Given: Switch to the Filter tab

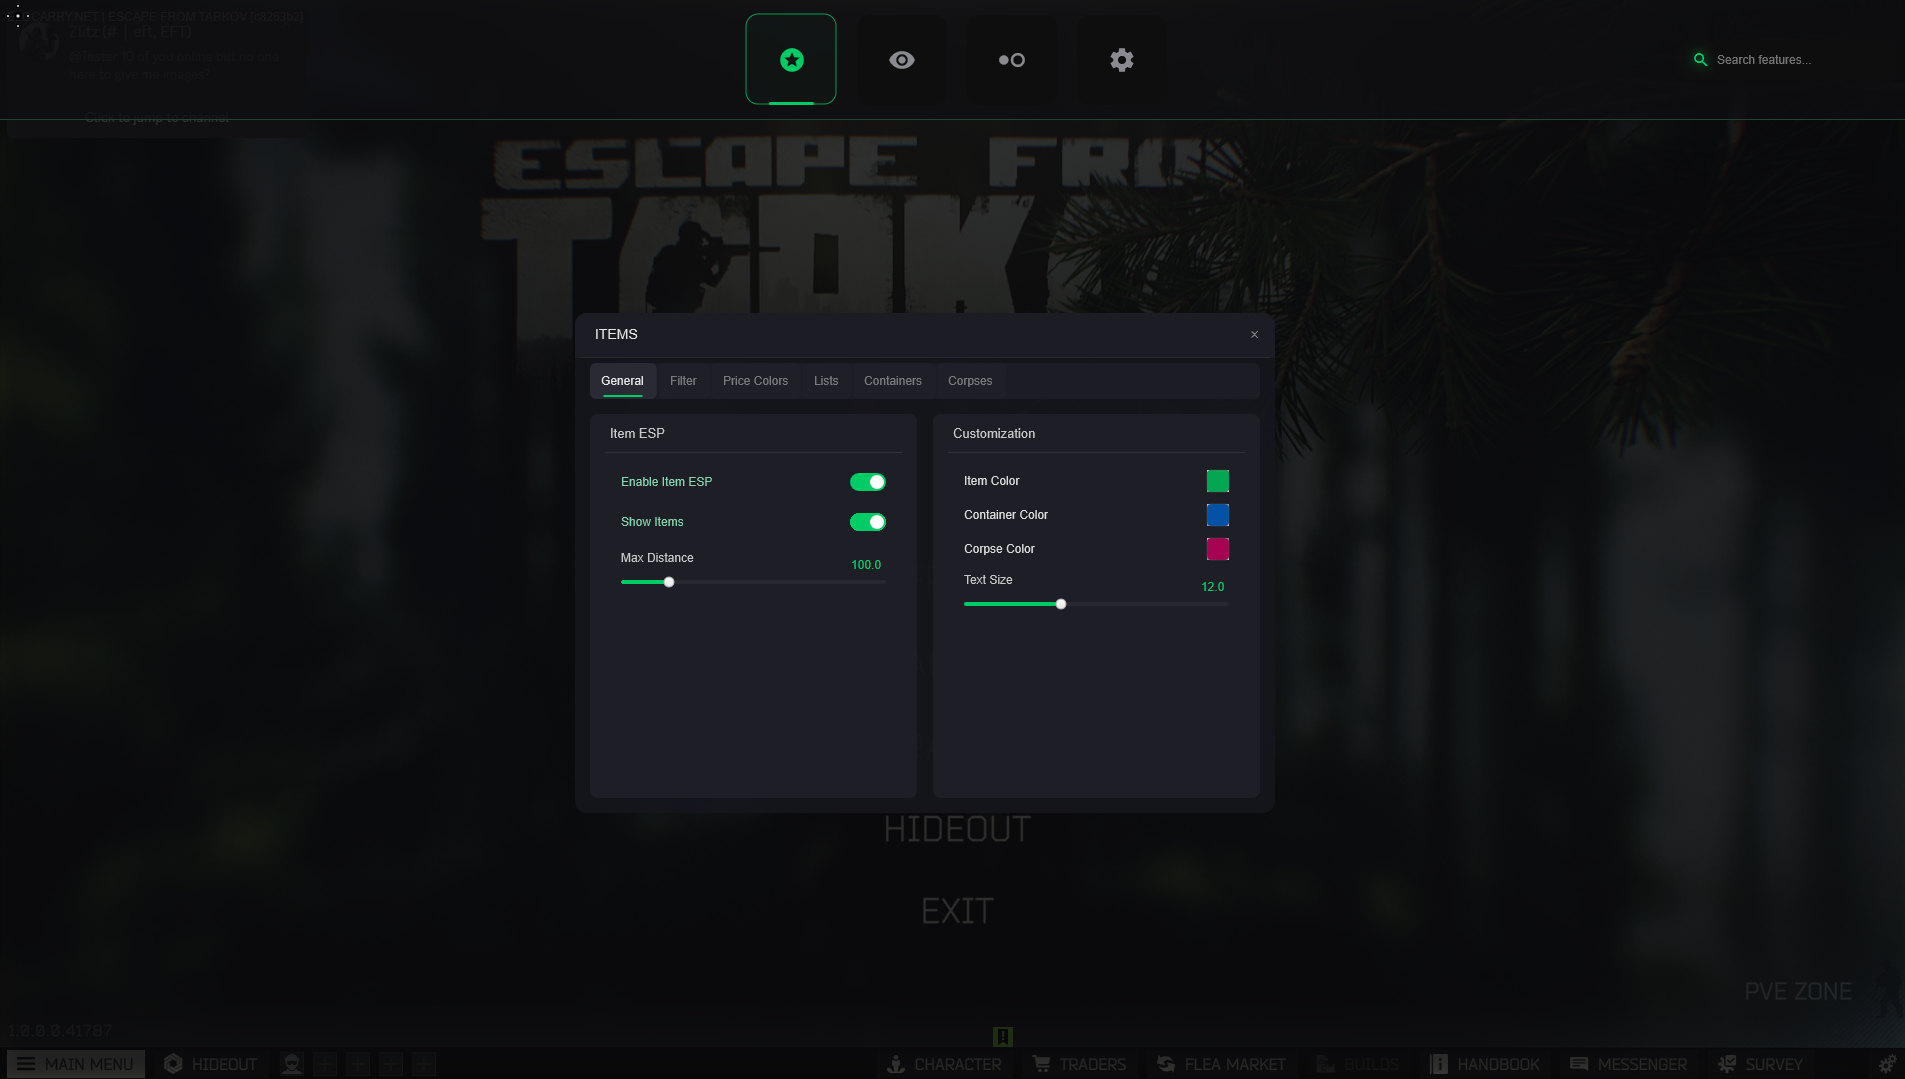Looking at the screenshot, I should point(683,381).
